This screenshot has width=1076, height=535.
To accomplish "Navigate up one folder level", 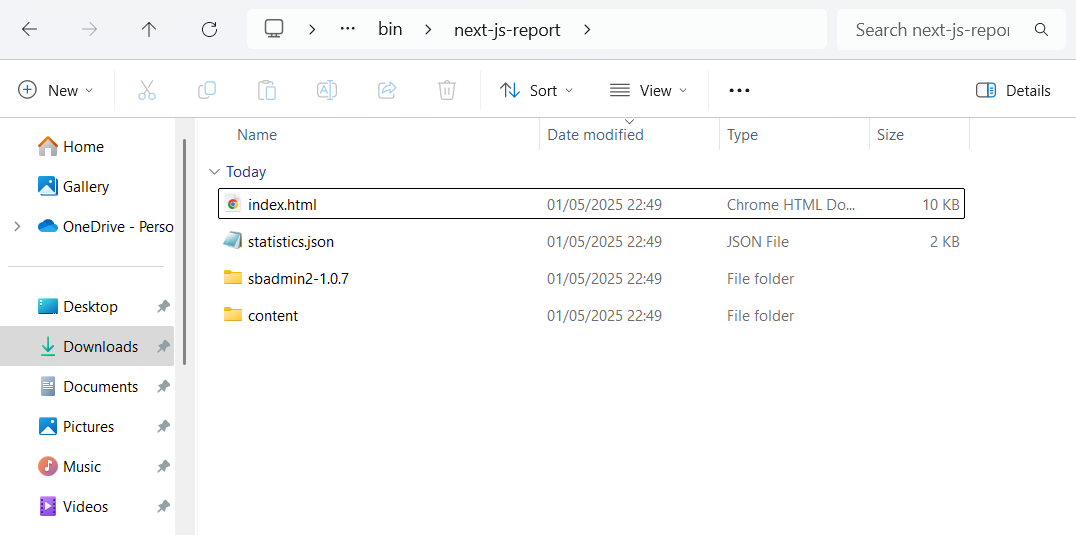I will point(149,29).
